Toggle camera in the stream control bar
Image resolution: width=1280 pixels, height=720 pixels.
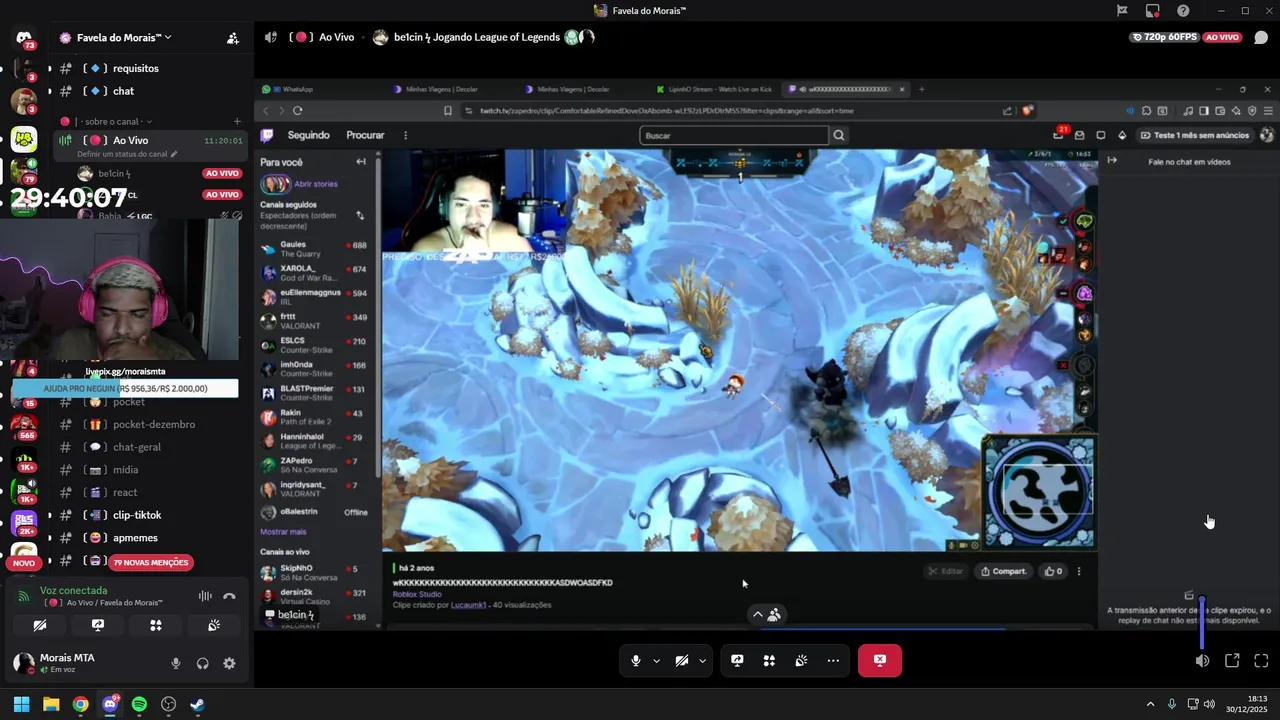pyautogui.click(x=681, y=660)
